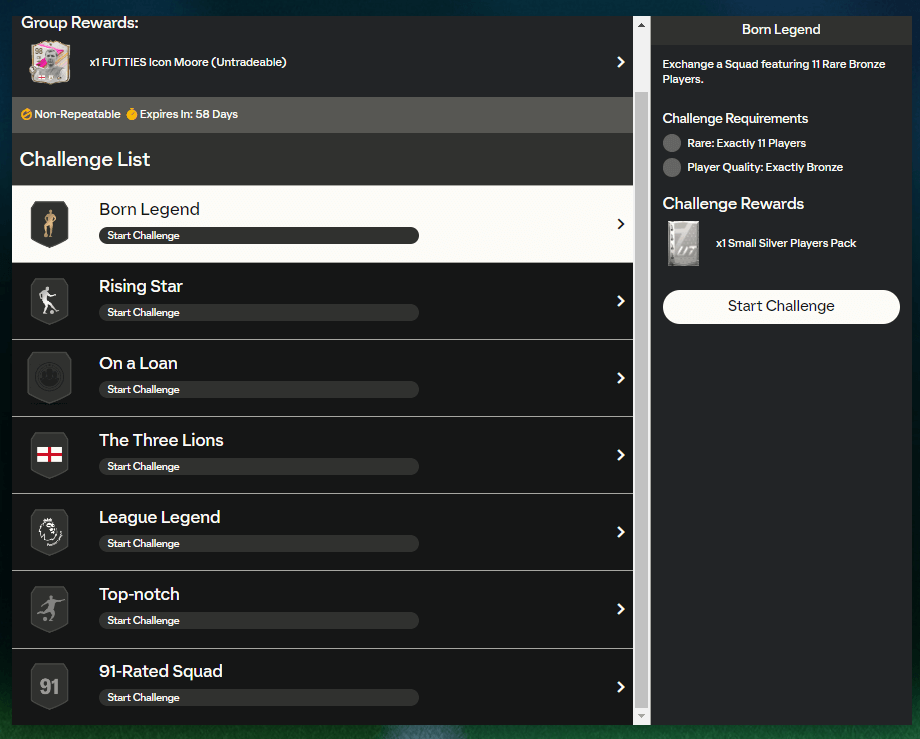Select the On a Loan challenge title

click(x=138, y=363)
